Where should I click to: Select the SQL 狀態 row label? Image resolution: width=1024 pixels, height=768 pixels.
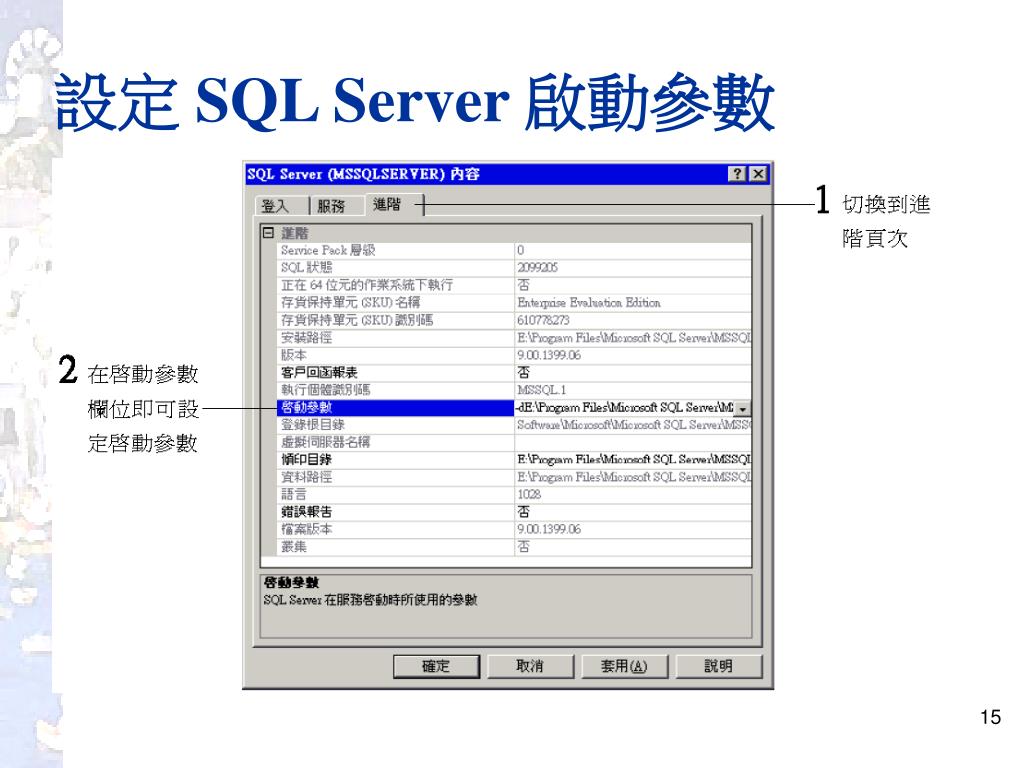(x=307, y=268)
